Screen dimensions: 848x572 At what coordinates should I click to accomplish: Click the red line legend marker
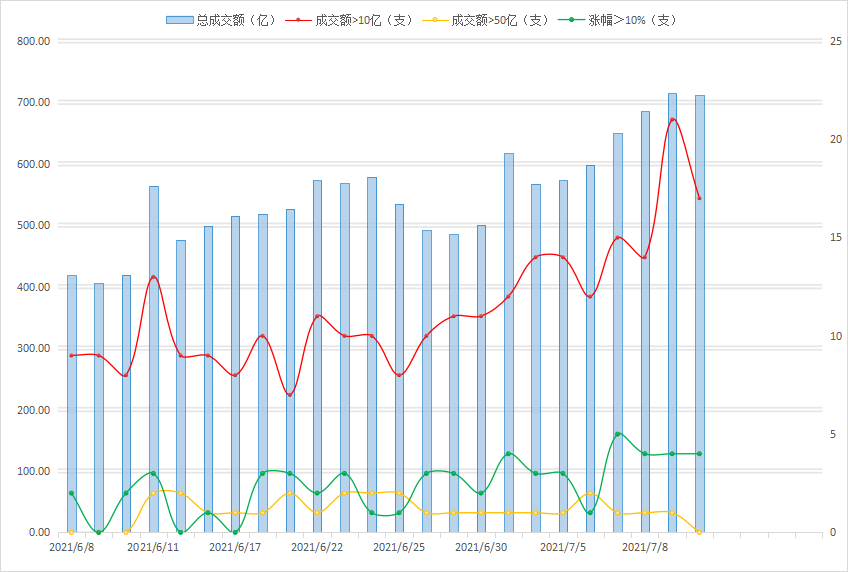click(x=298, y=21)
